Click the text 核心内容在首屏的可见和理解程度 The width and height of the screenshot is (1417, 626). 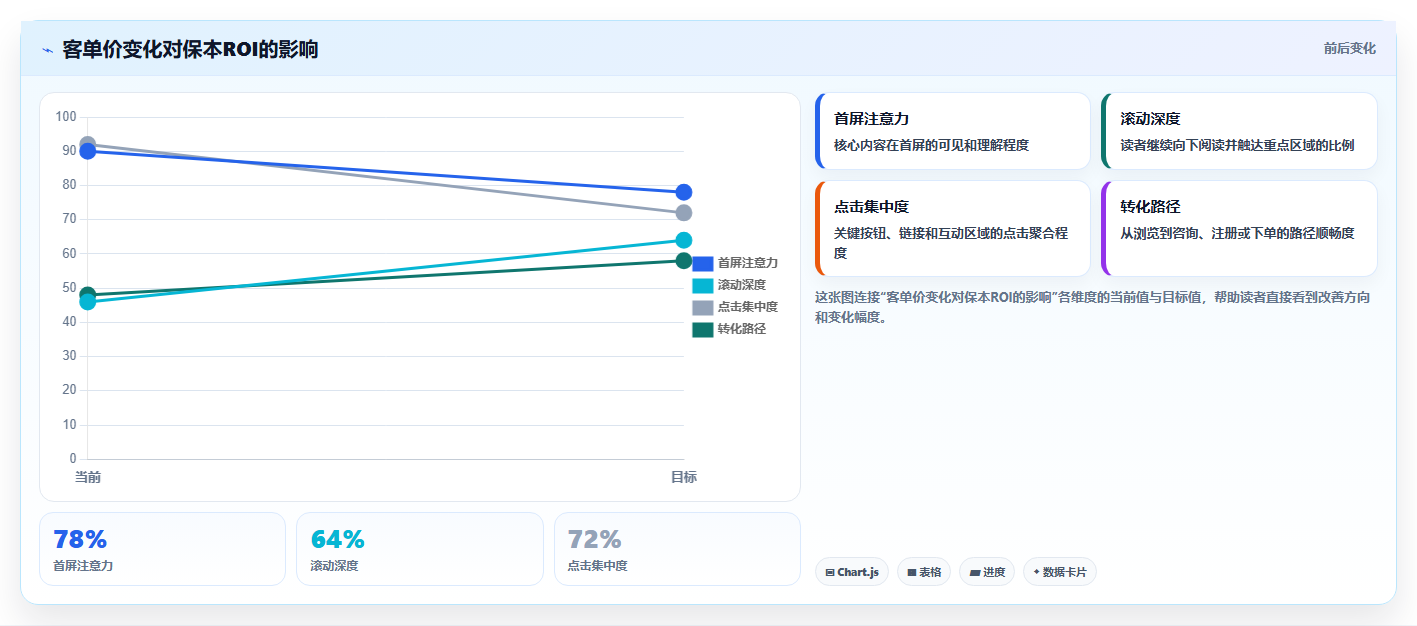pyautogui.click(x=931, y=145)
